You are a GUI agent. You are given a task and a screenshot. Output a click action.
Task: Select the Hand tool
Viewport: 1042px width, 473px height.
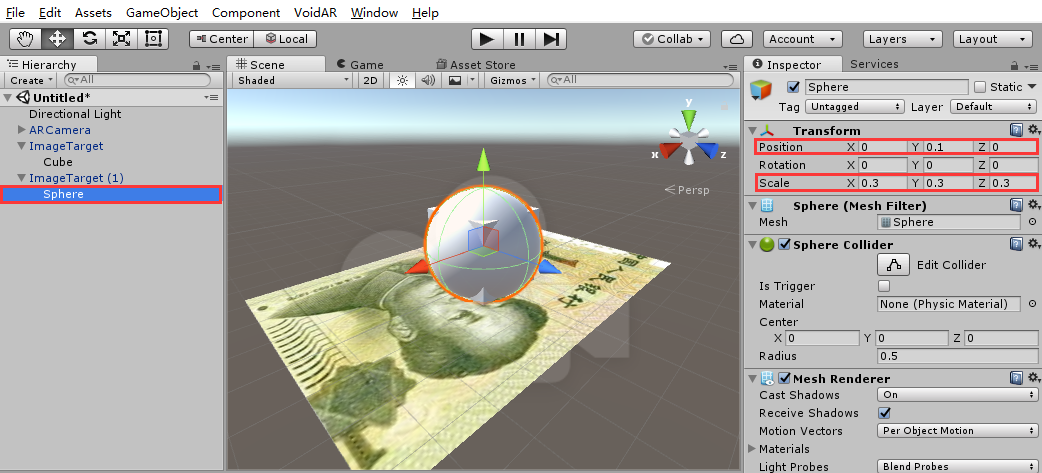[x=25, y=39]
